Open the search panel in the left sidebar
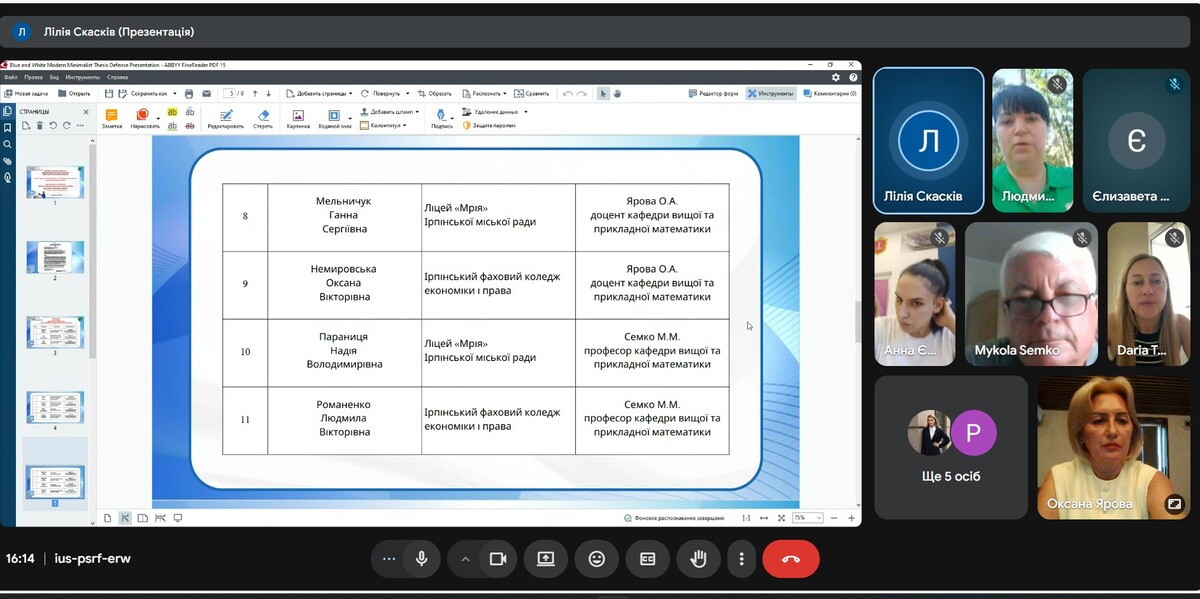This screenshot has height=599, width=1200. (x=8, y=144)
